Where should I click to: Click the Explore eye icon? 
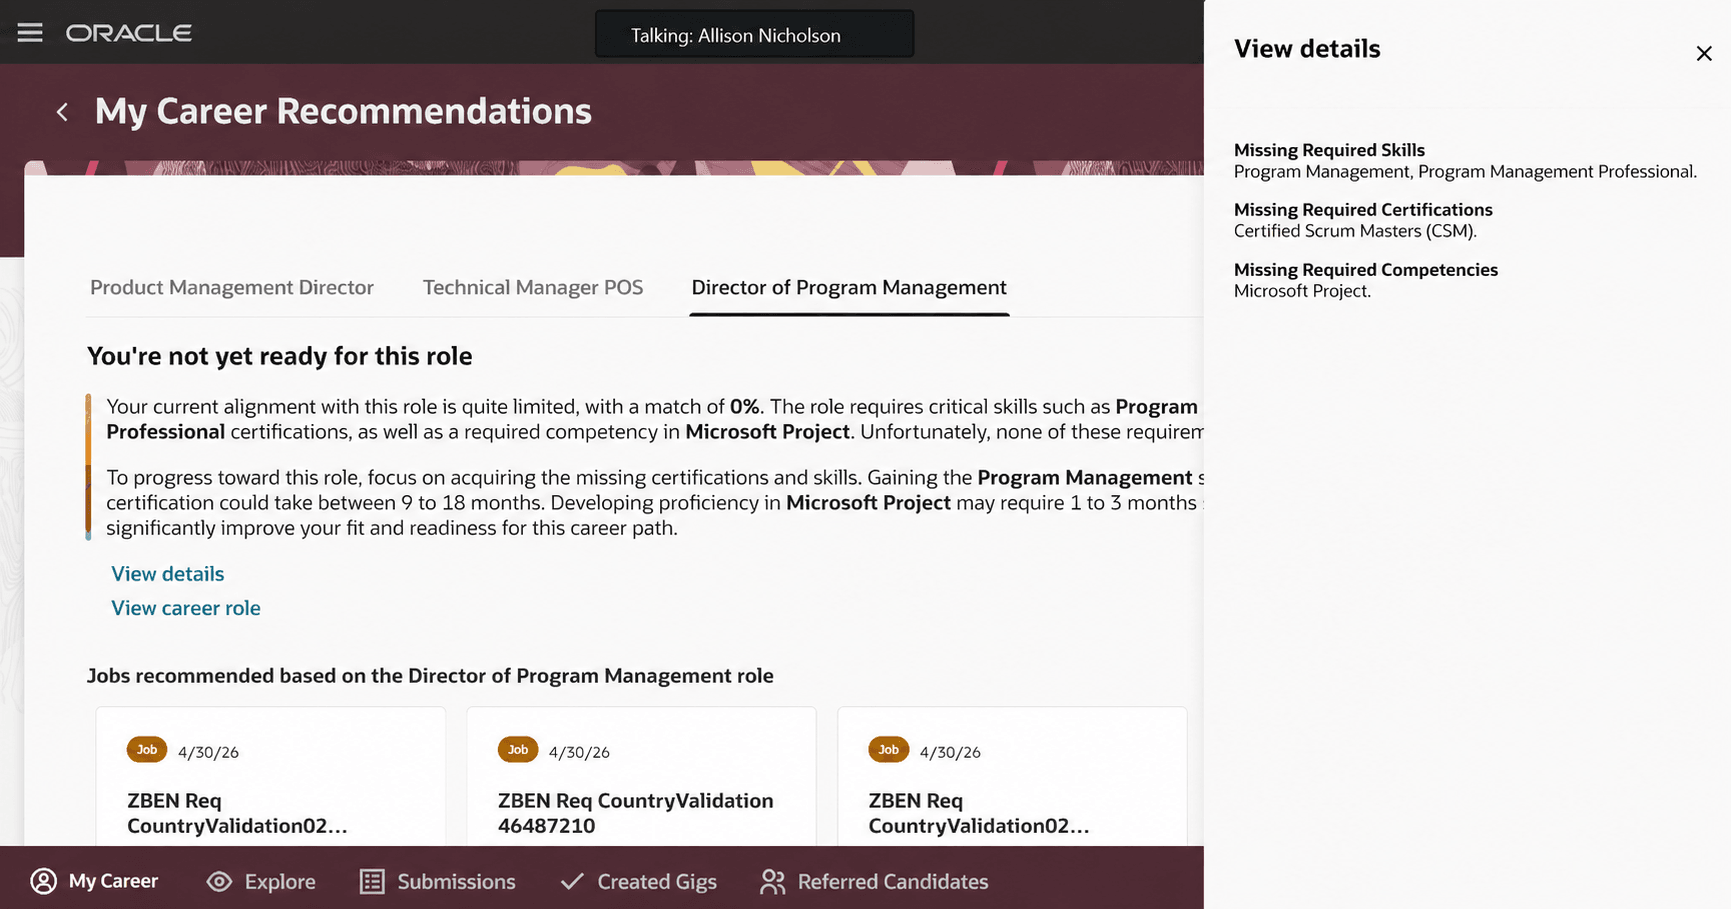coord(219,881)
